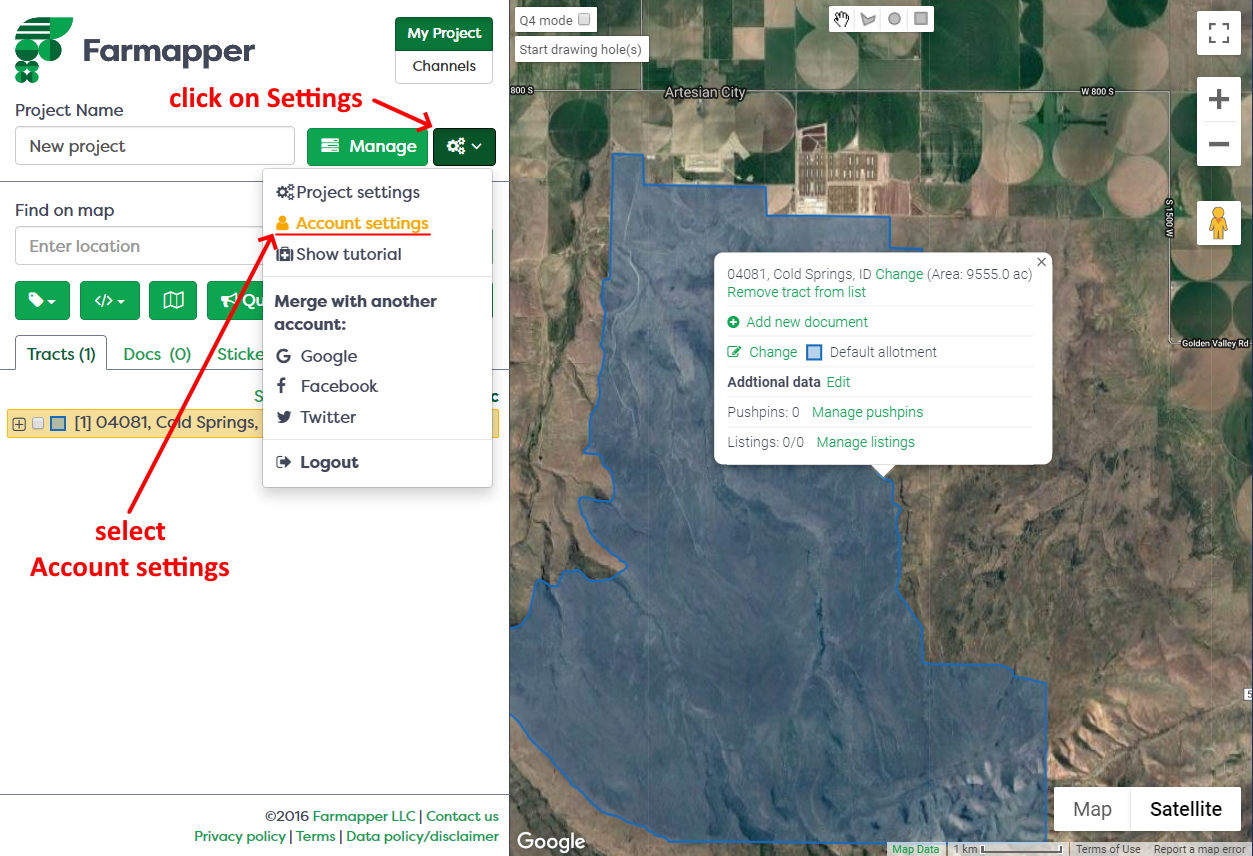1253x856 pixels.
Task: Click Change next to Cold Springs, ID
Action: tap(899, 274)
